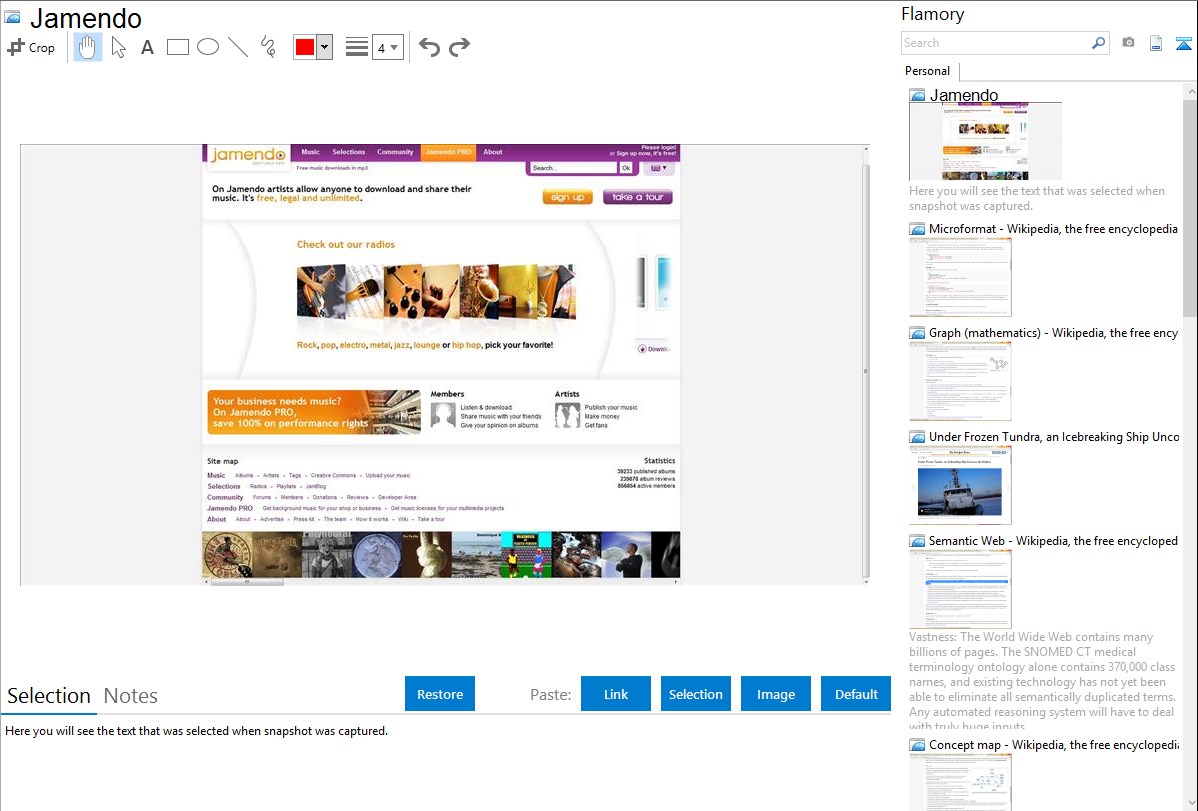
Task: Click the snapshot icon beside Under Frozen Tundra
Action: [918, 436]
